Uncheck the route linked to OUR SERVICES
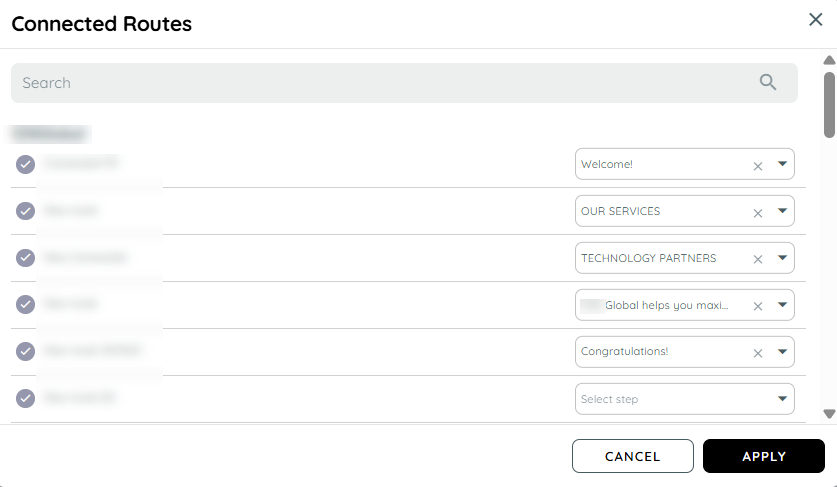This screenshot has width=837, height=487. click(26, 211)
